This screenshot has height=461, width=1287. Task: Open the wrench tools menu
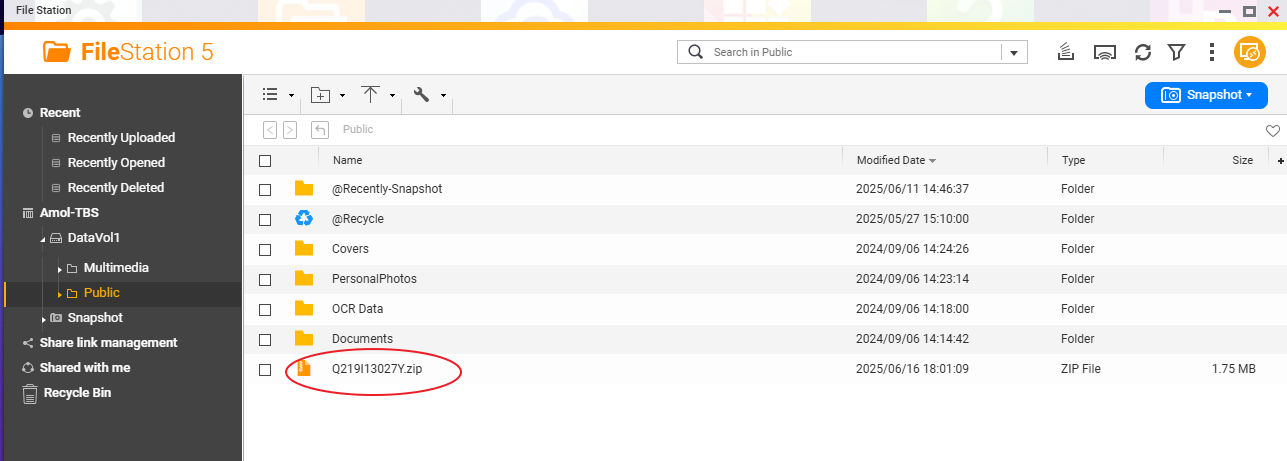point(421,95)
